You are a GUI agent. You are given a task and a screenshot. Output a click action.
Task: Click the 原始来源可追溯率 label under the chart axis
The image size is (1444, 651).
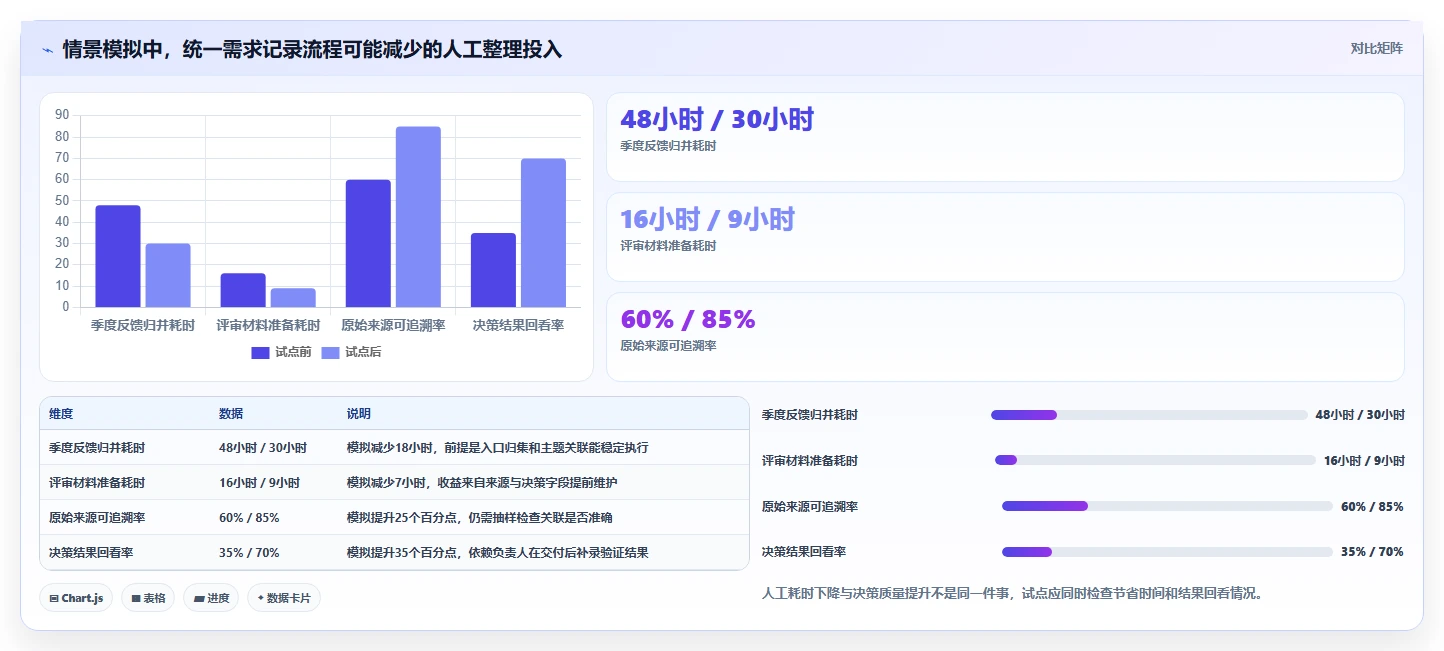393,325
